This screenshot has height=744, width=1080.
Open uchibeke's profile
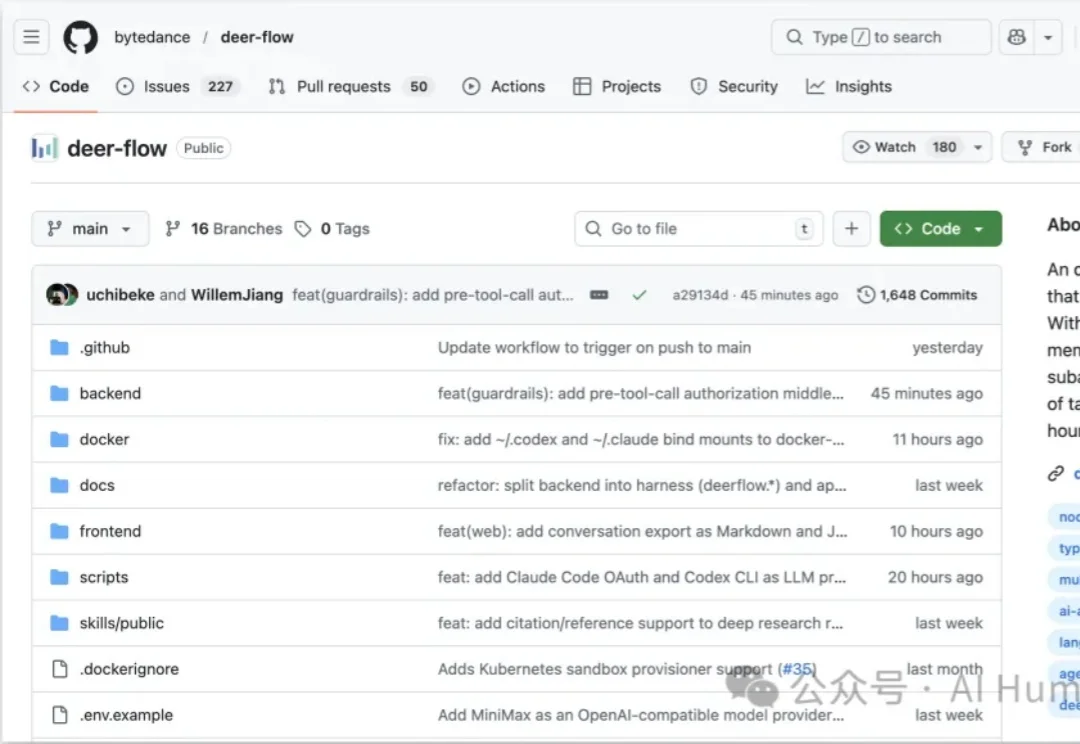click(x=120, y=295)
